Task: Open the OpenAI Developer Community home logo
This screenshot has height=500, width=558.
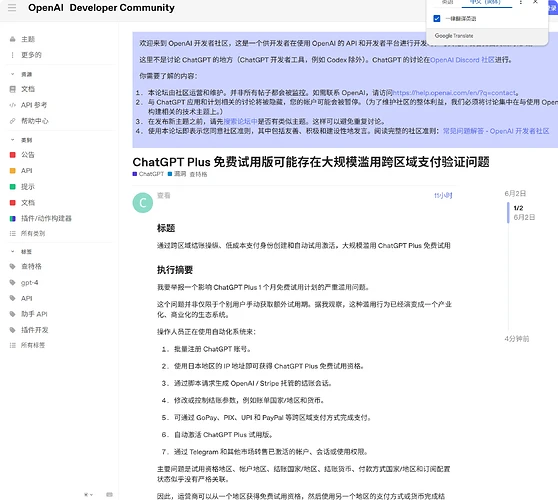Action: [x=101, y=8]
